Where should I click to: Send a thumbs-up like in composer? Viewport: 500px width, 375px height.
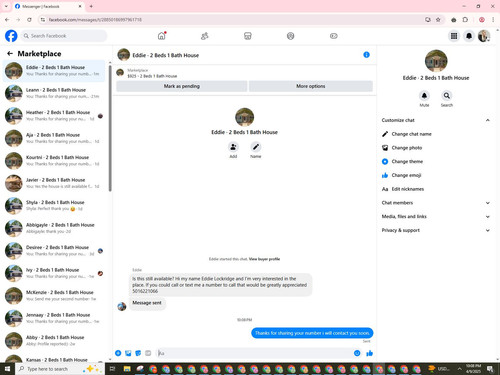click(x=369, y=353)
